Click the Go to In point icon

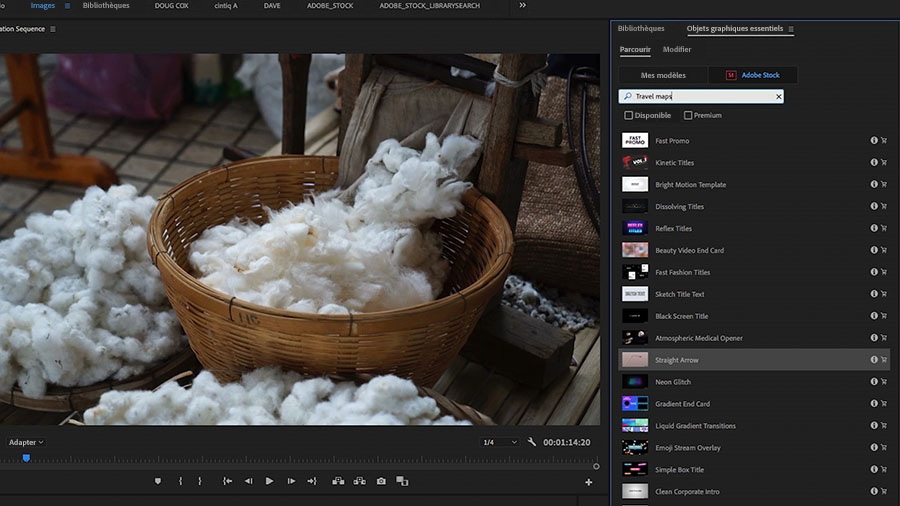(227, 481)
